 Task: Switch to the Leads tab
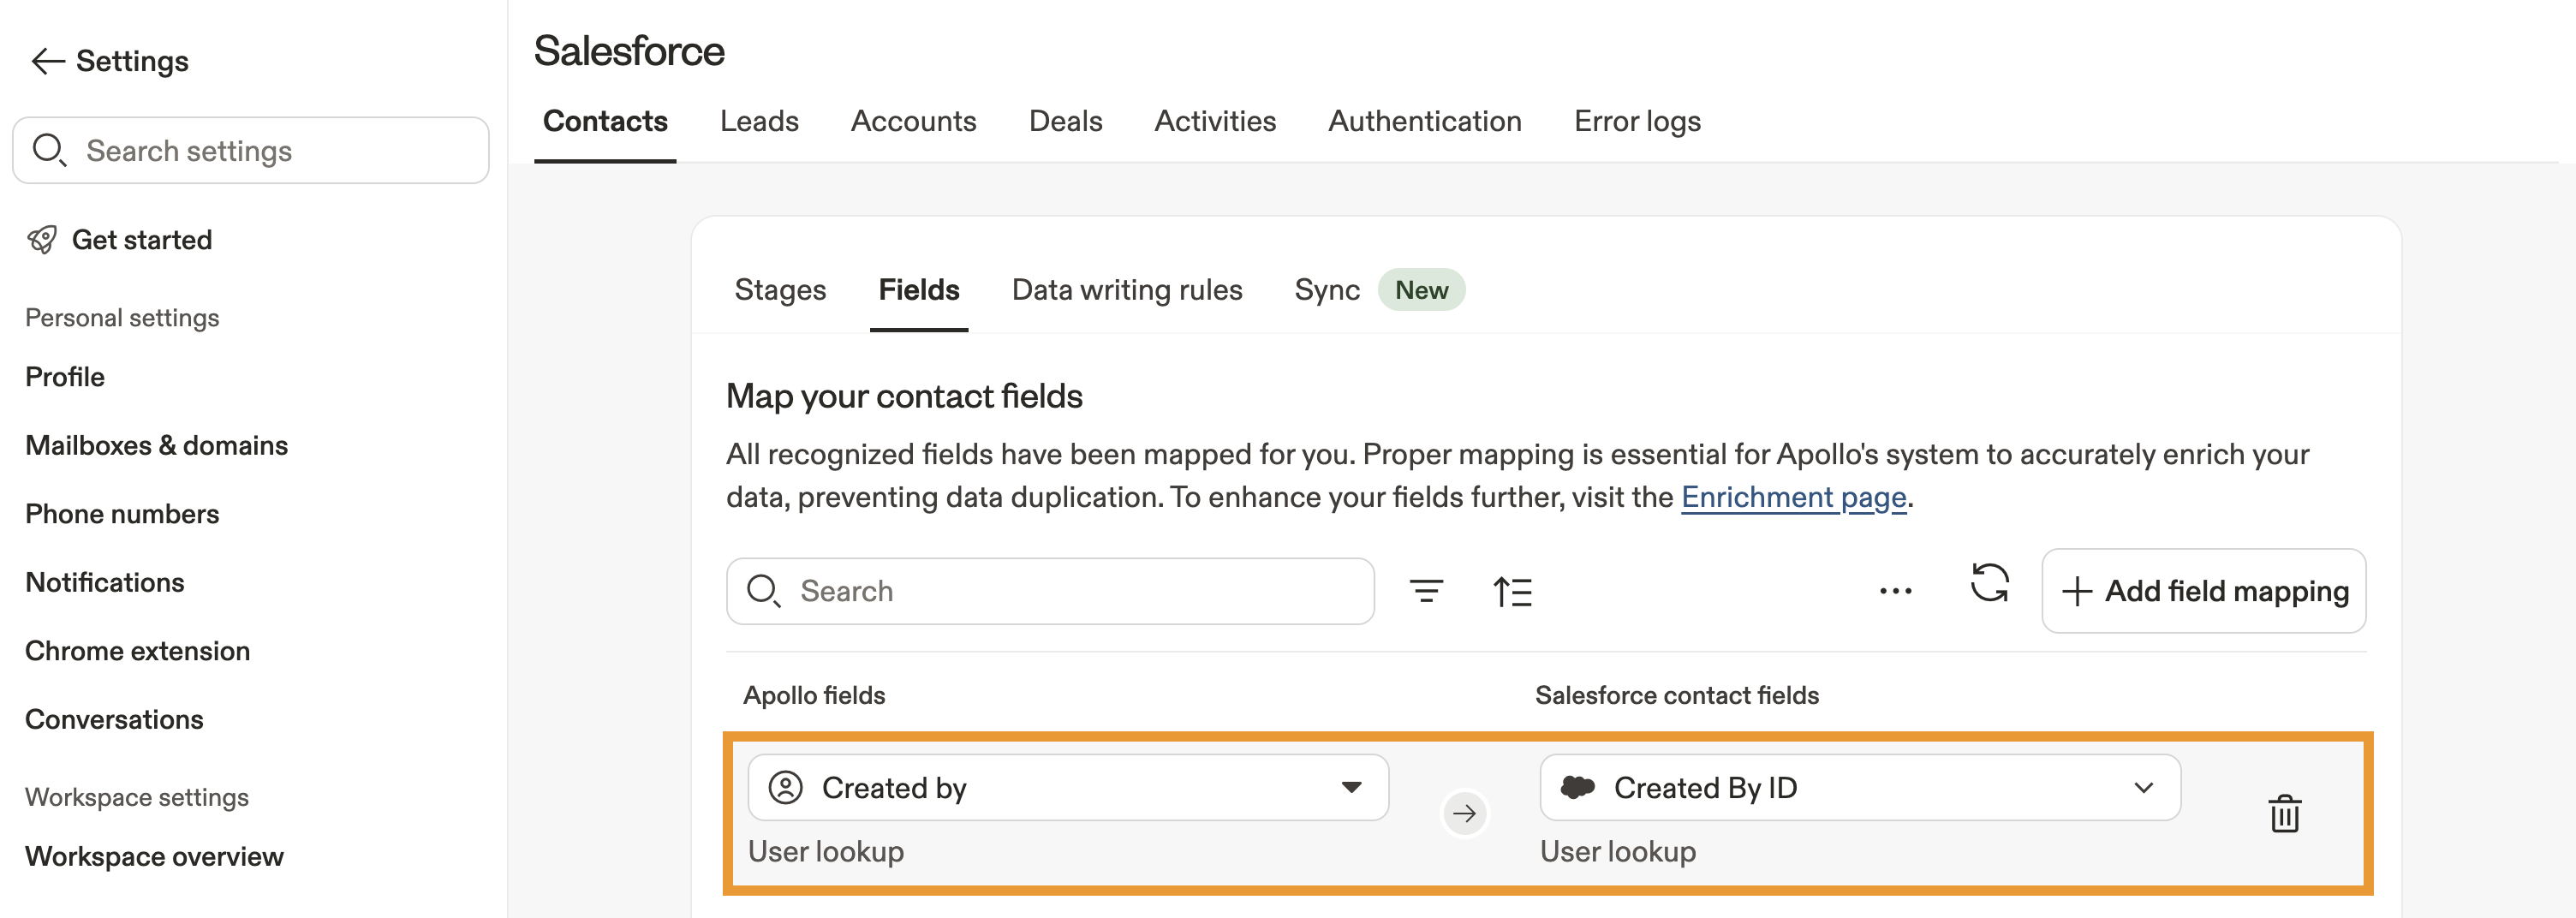pos(759,122)
